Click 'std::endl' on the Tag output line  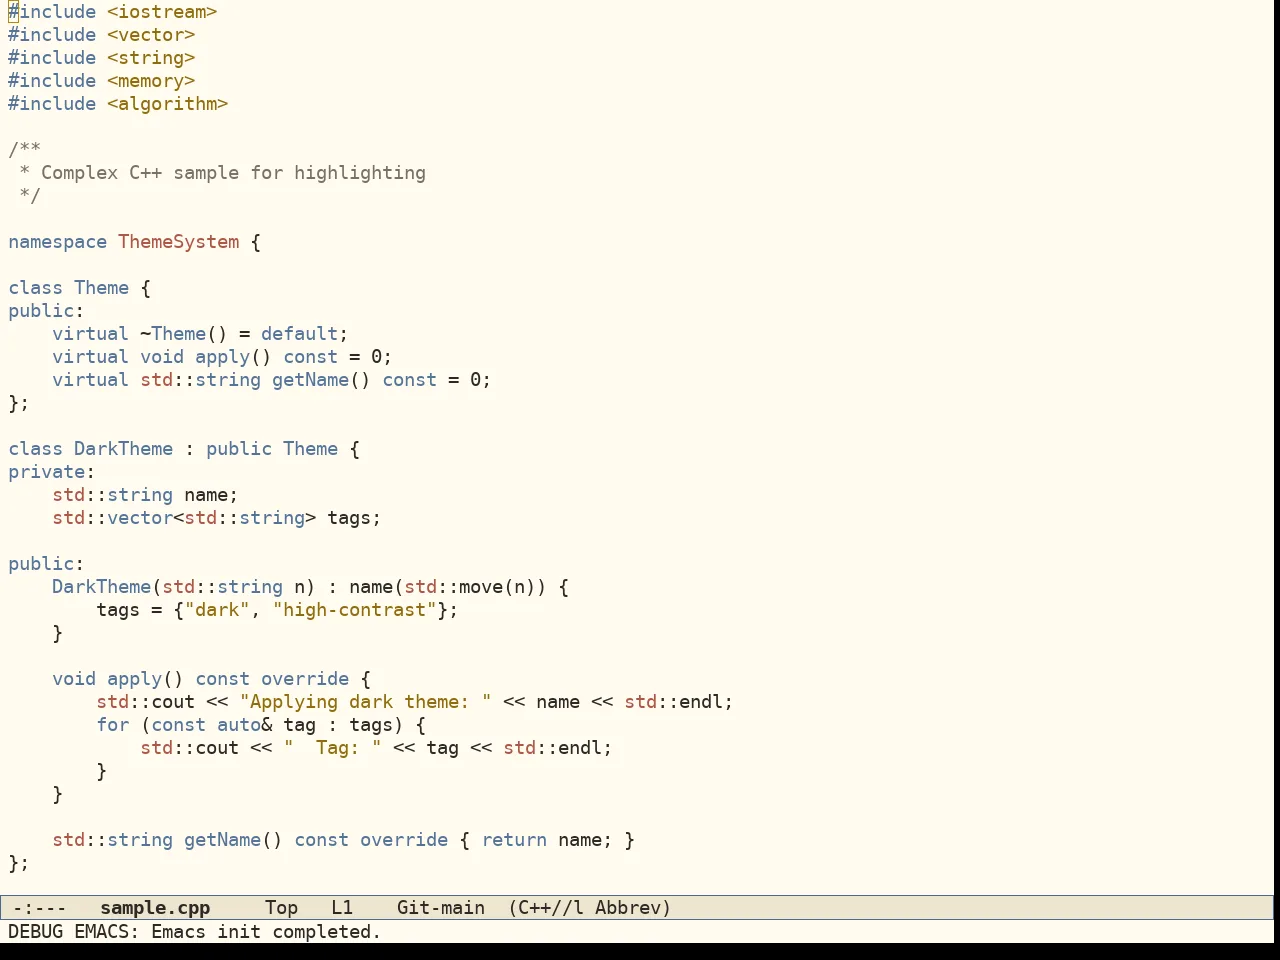coord(552,748)
